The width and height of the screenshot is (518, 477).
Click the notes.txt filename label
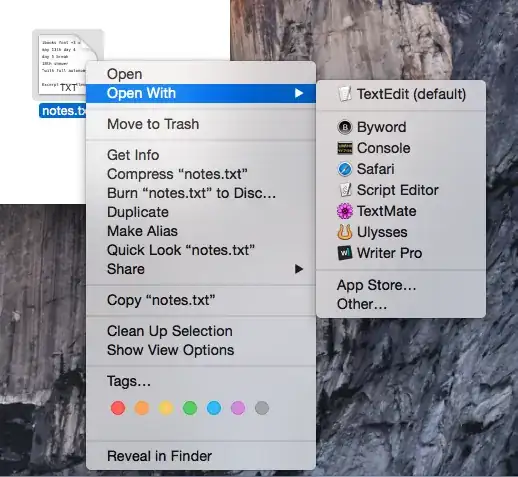[x=63, y=111]
